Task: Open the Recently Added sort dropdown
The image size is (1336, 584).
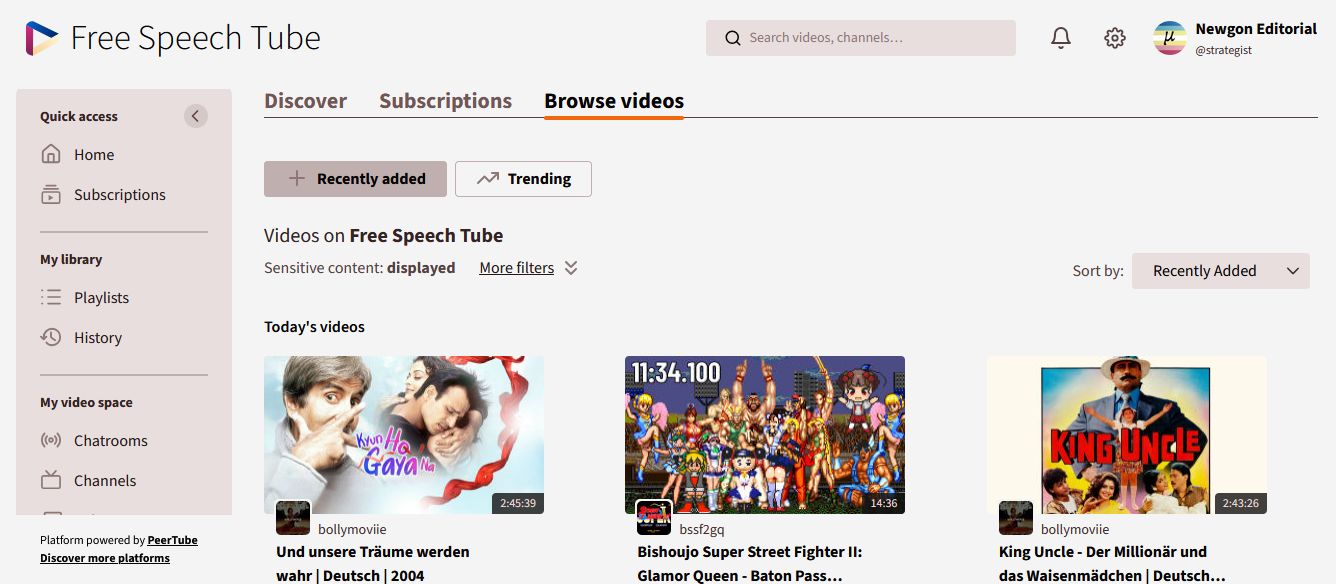Action: coord(1220,271)
